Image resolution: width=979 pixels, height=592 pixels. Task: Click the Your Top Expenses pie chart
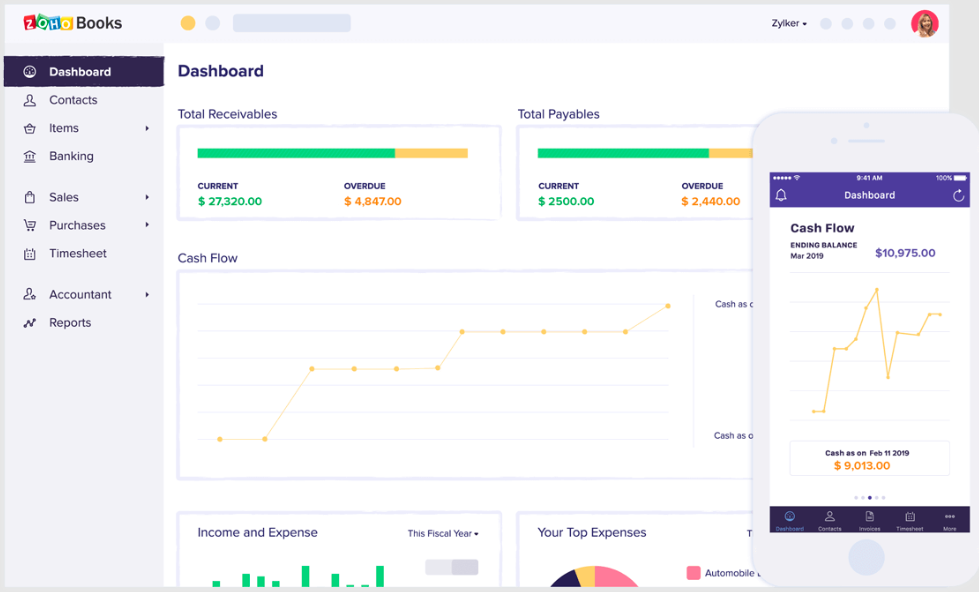[x=594, y=576]
